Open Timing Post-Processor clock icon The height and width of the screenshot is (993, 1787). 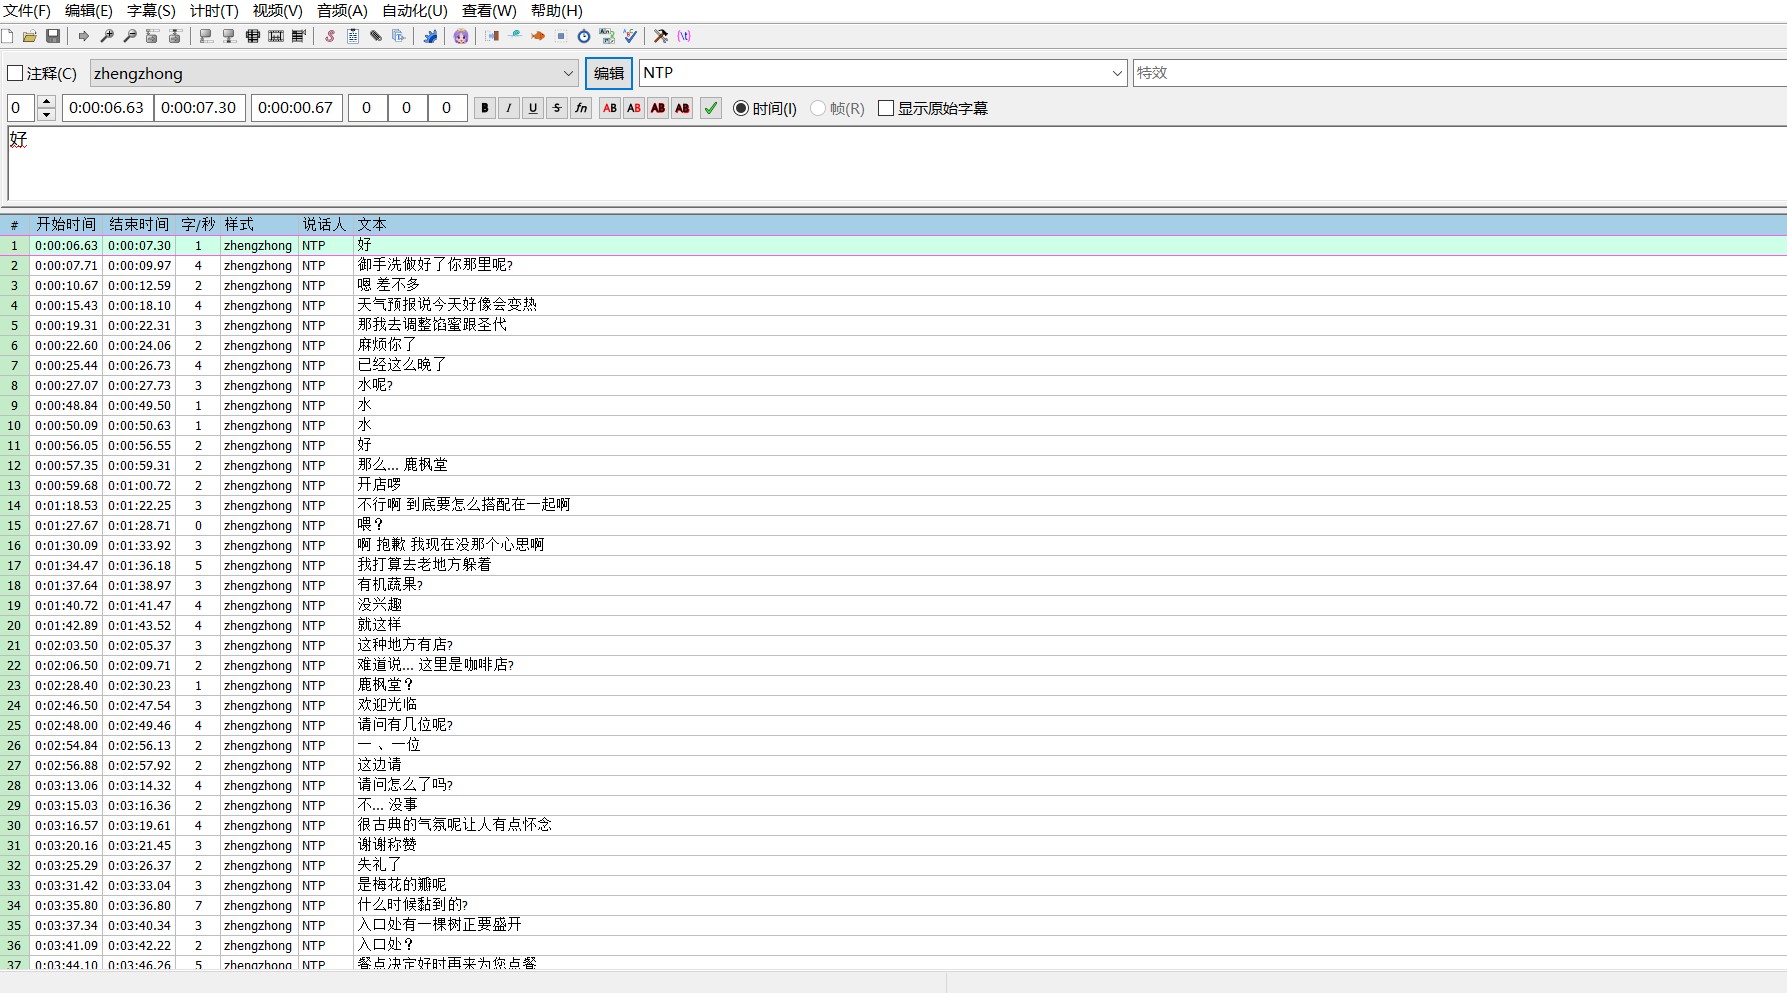pos(584,36)
